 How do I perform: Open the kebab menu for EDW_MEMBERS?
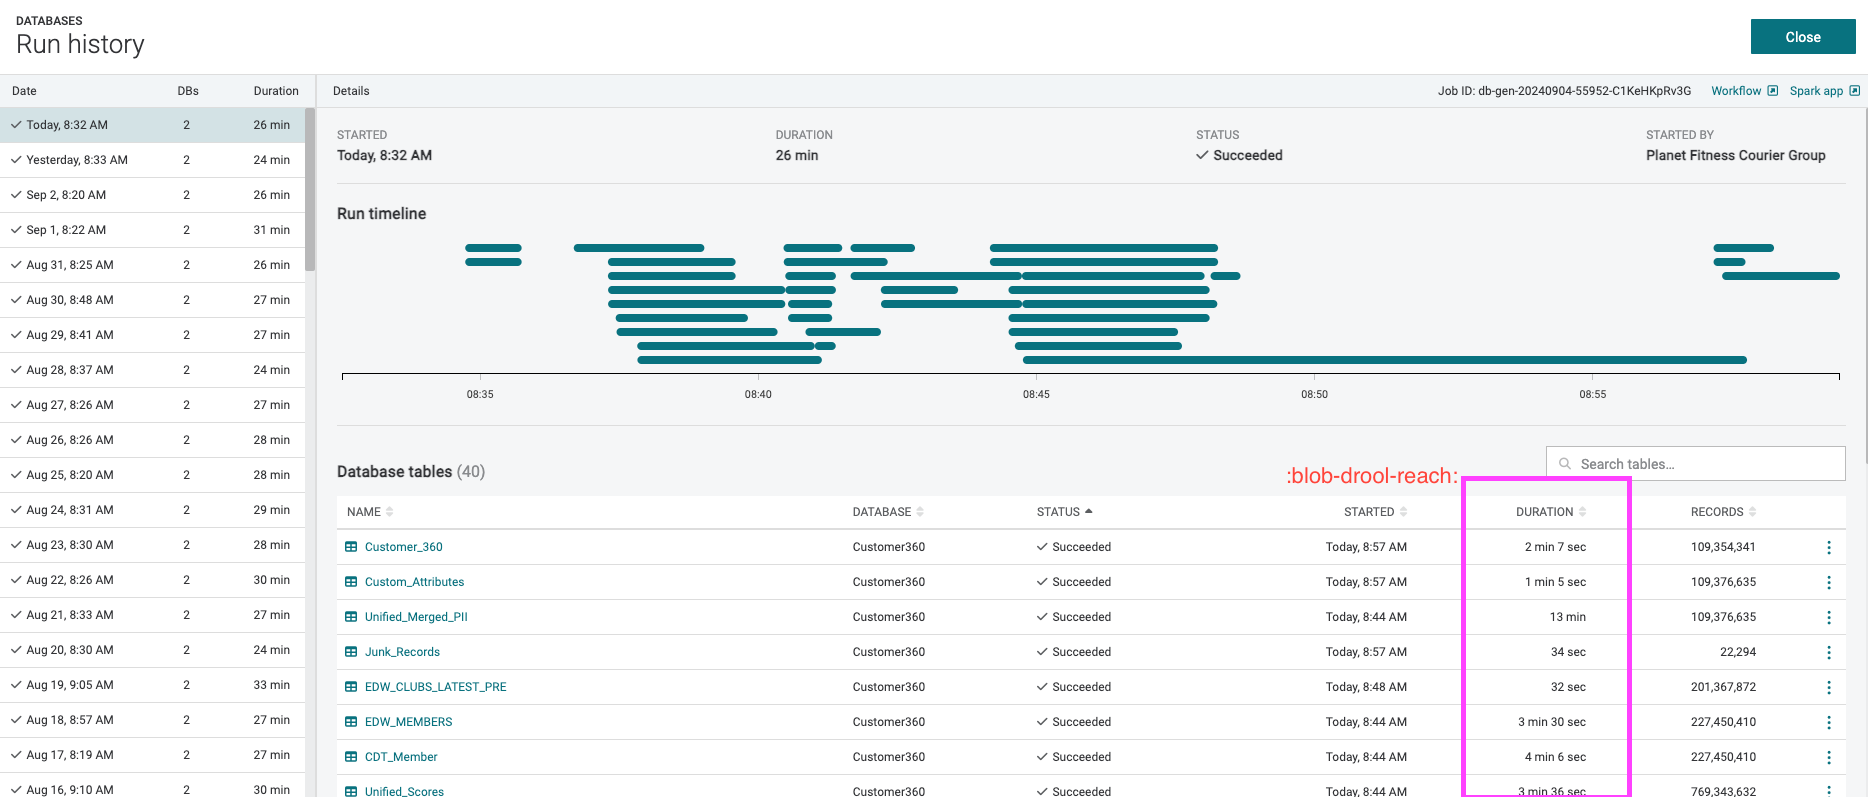[1829, 722]
